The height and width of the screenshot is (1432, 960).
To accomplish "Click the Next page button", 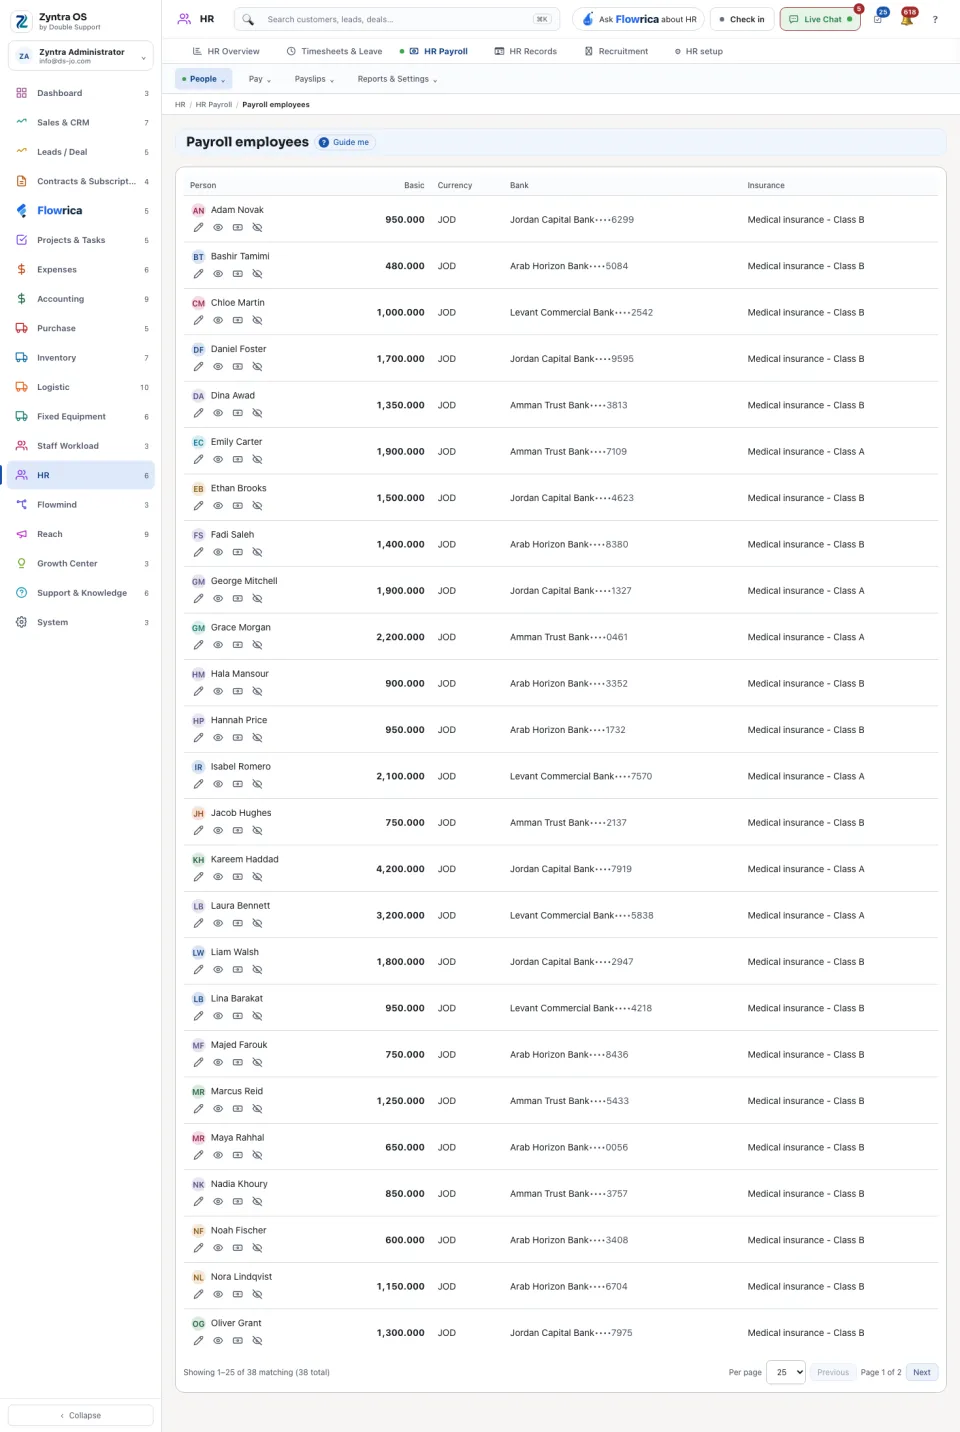I will pyautogui.click(x=922, y=1373).
